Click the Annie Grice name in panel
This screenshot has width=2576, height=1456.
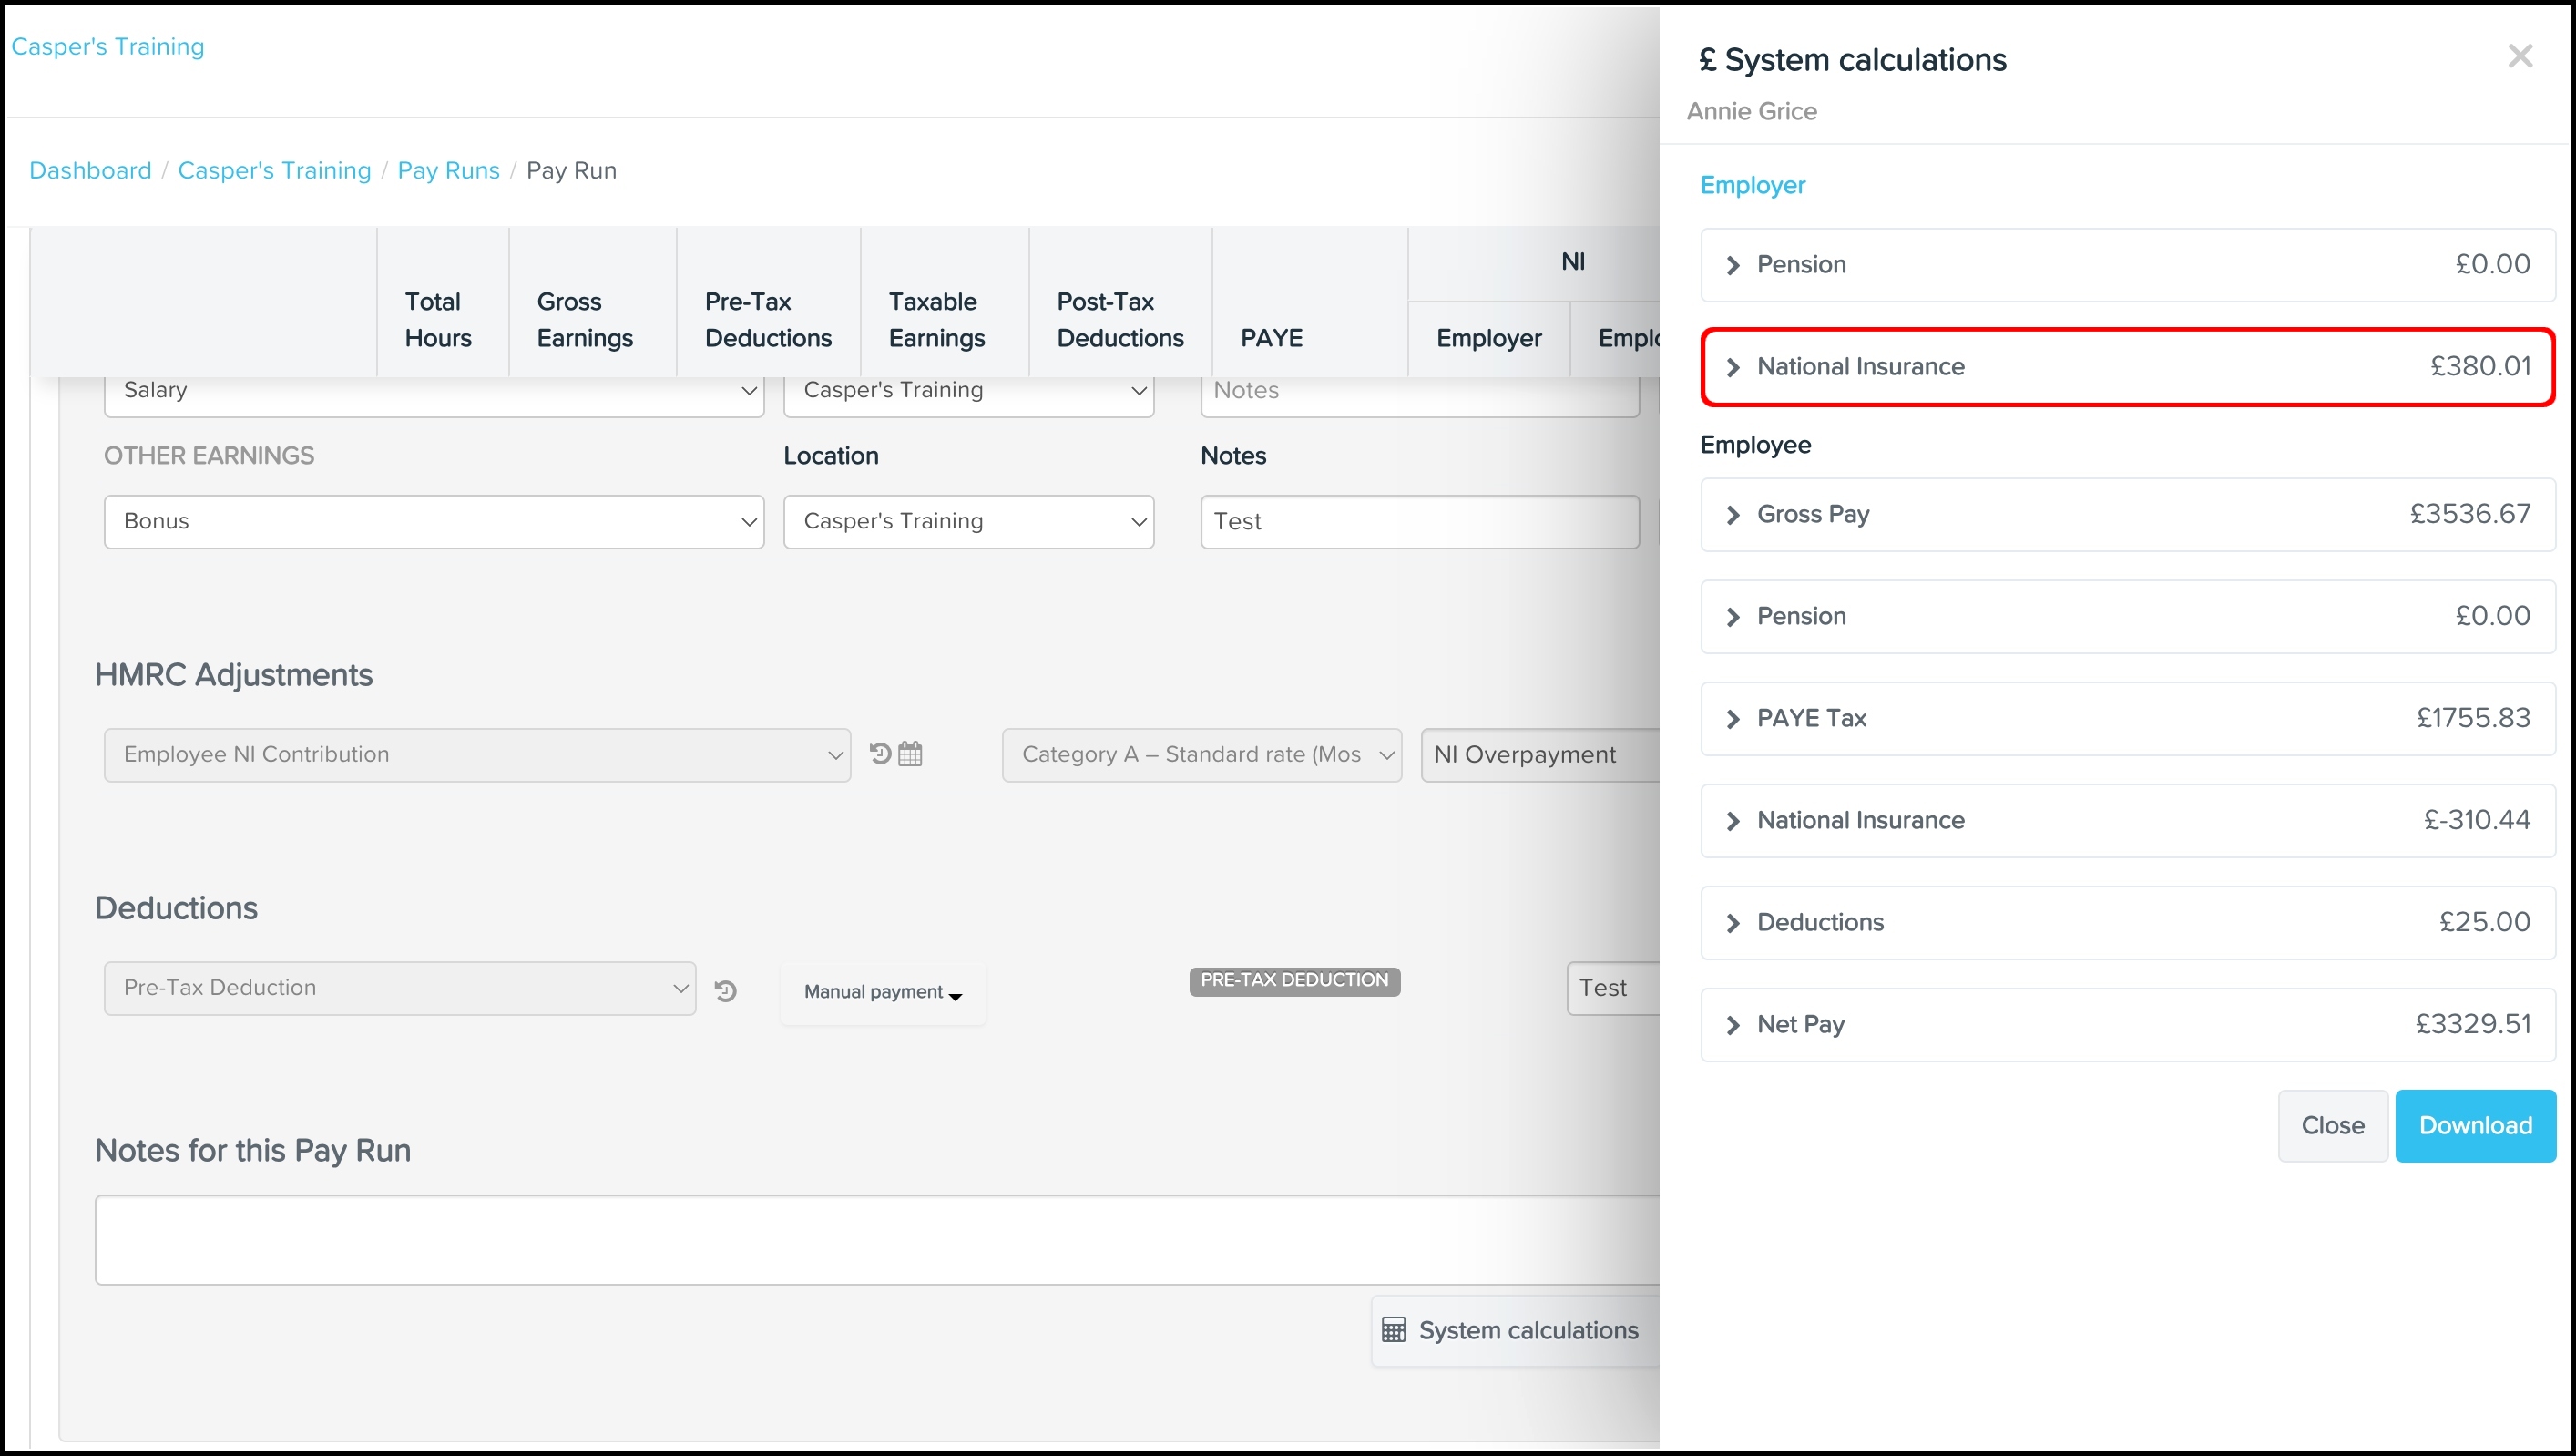point(1751,111)
